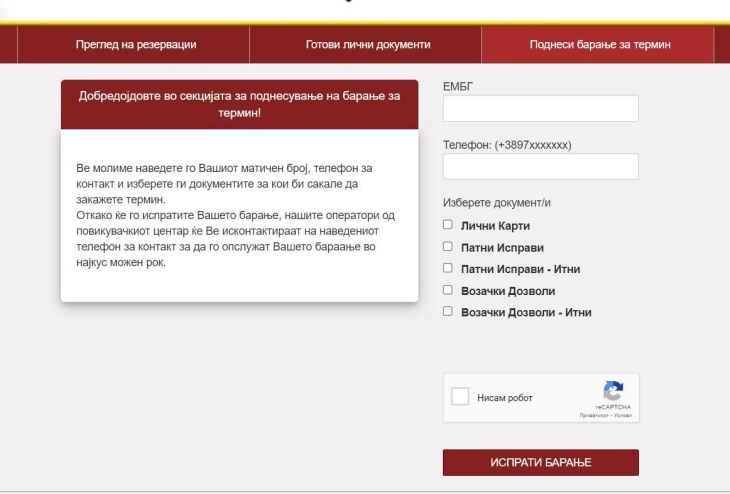Tick the "Нисам робот" reCAPTCHA checkbox
Screen dimensions: 730x494
[460, 397]
